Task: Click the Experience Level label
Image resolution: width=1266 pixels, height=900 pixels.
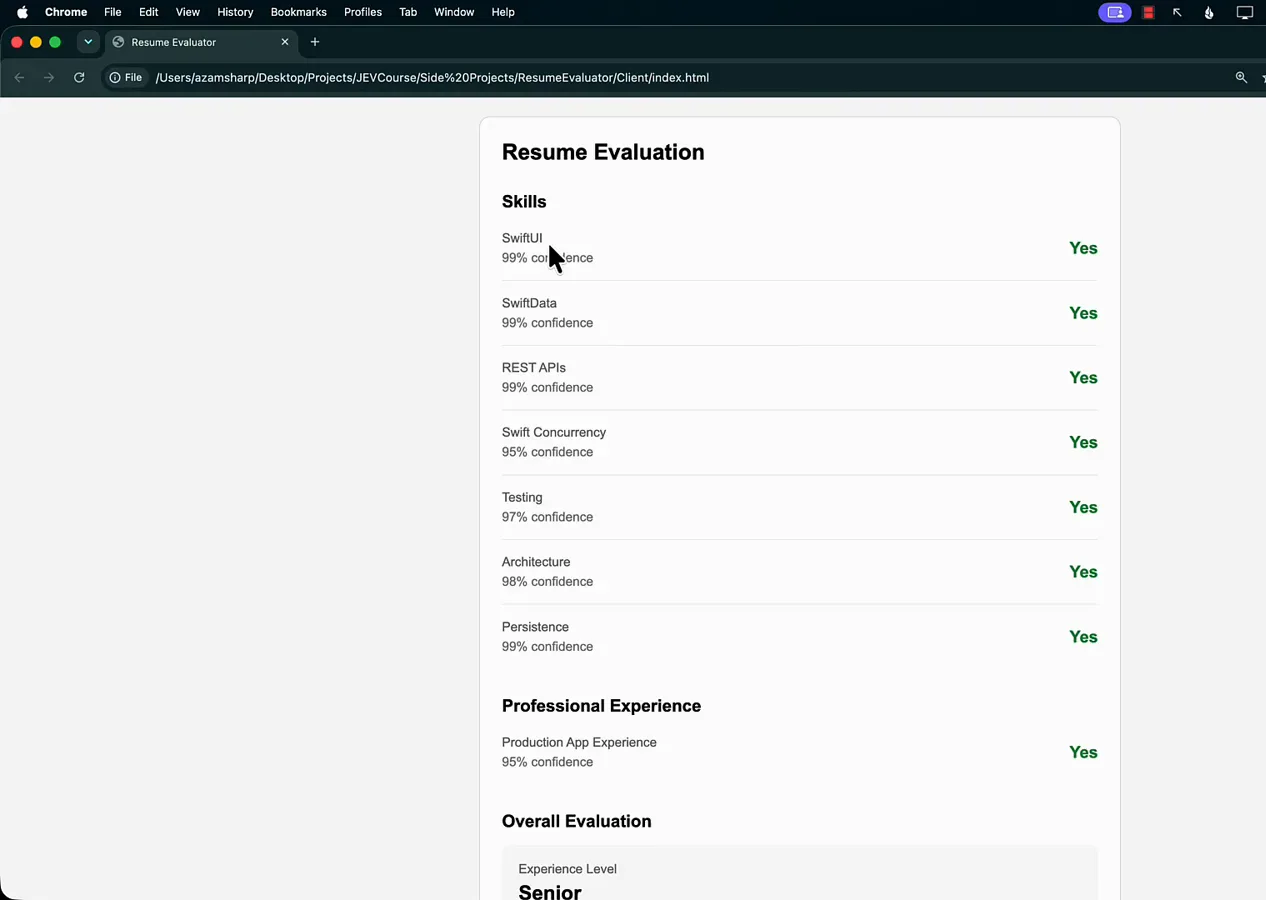Action: point(567,869)
